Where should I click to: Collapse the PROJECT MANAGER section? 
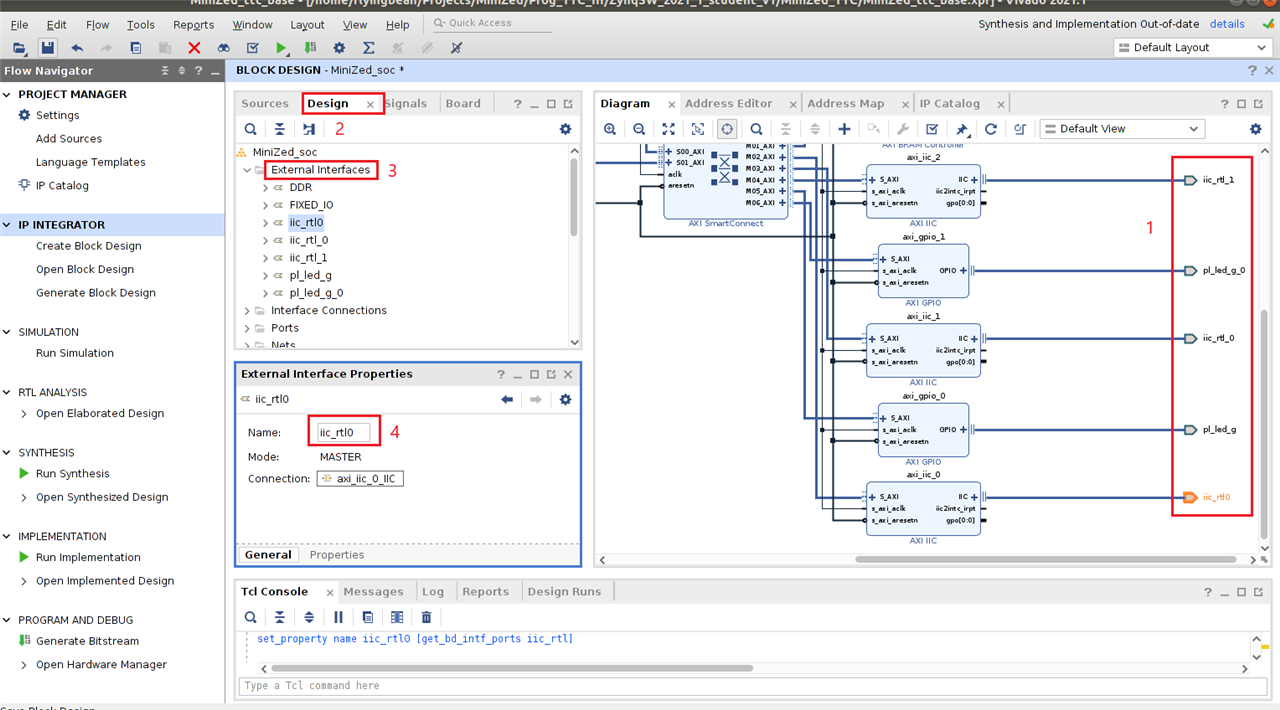[9, 94]
